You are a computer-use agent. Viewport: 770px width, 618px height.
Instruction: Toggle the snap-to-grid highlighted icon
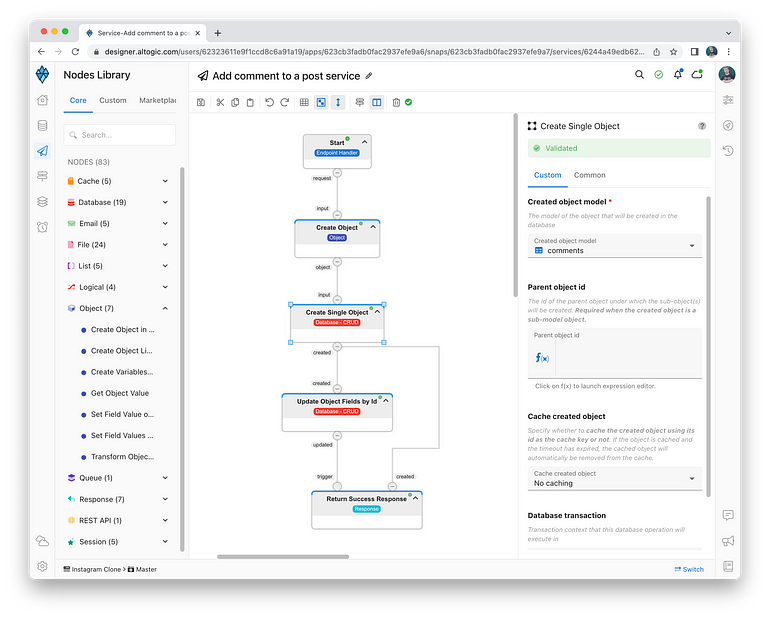point(321,102)
